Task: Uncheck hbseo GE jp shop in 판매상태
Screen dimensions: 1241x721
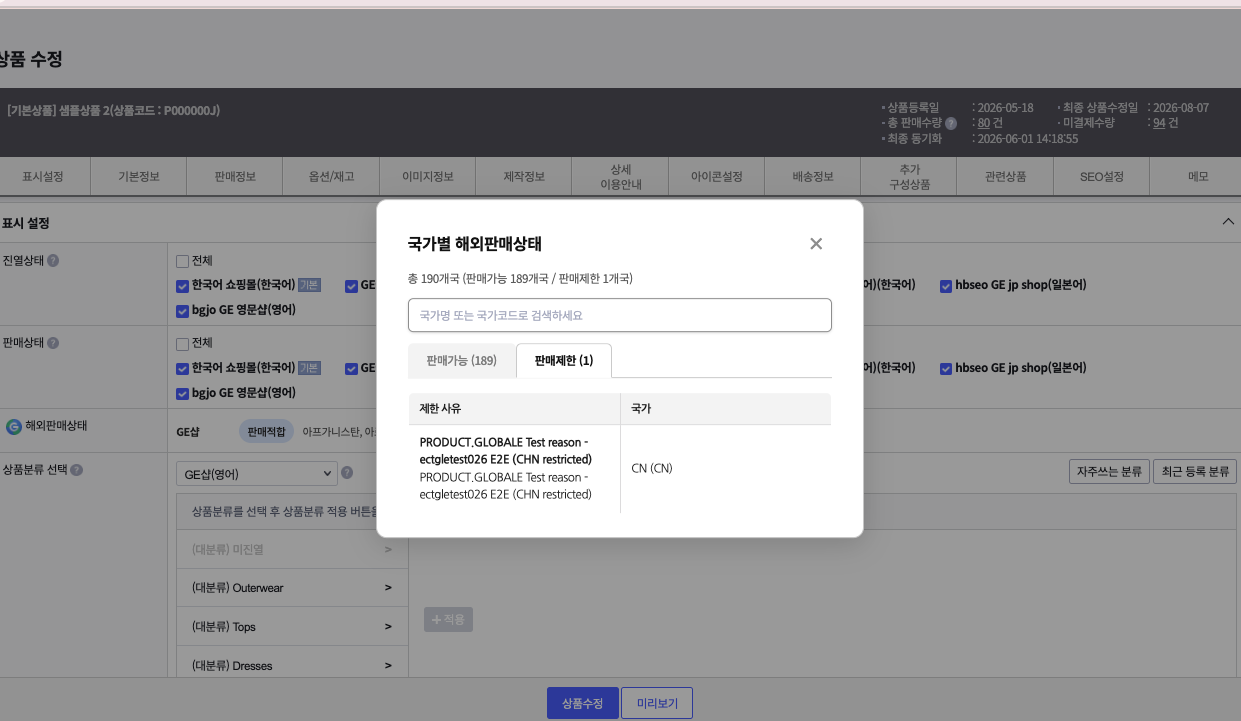Action: tap(946, 368)
